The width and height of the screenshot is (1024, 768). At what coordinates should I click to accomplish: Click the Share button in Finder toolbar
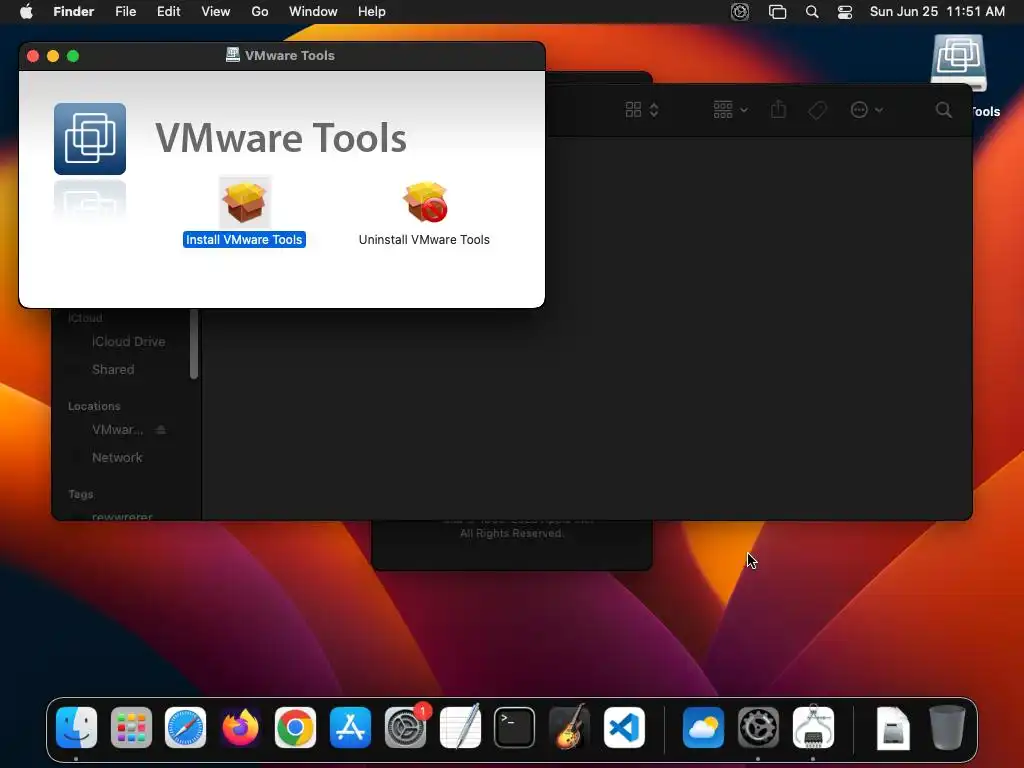point(778,110)
